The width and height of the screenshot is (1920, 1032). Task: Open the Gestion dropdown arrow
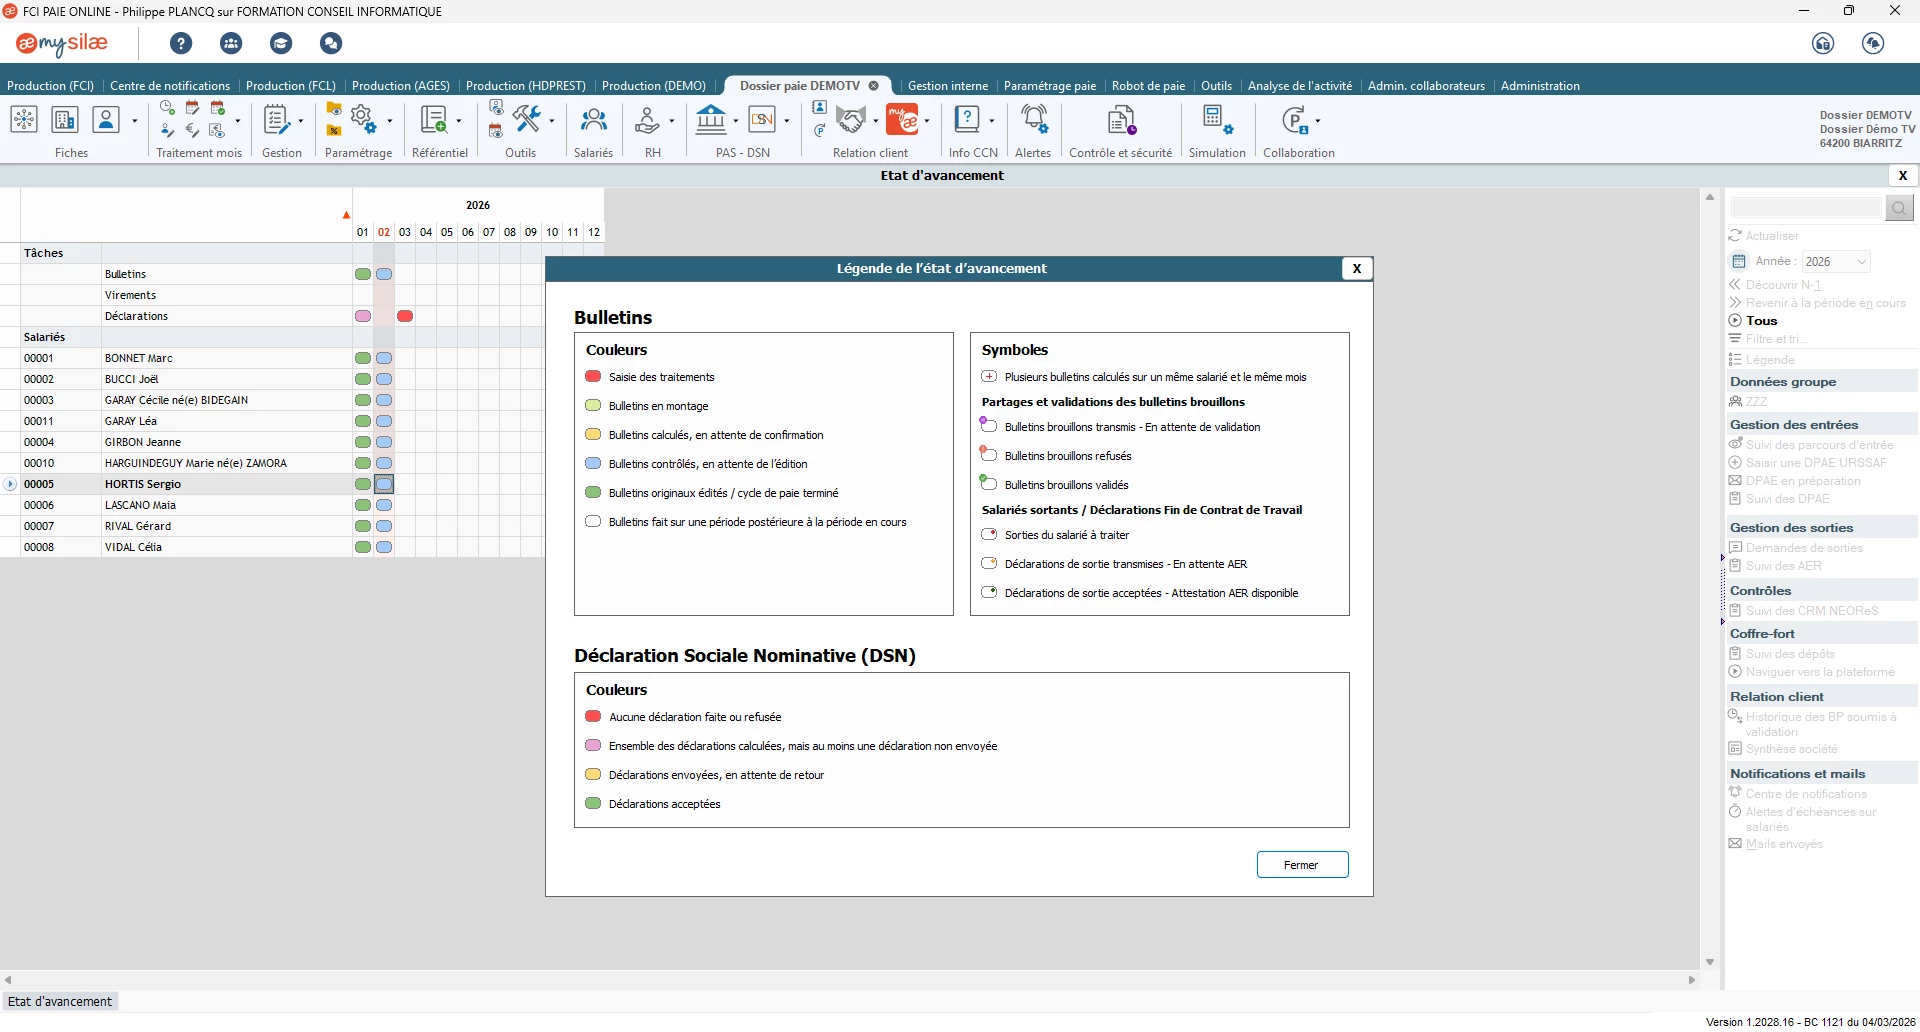click(301, 121)
